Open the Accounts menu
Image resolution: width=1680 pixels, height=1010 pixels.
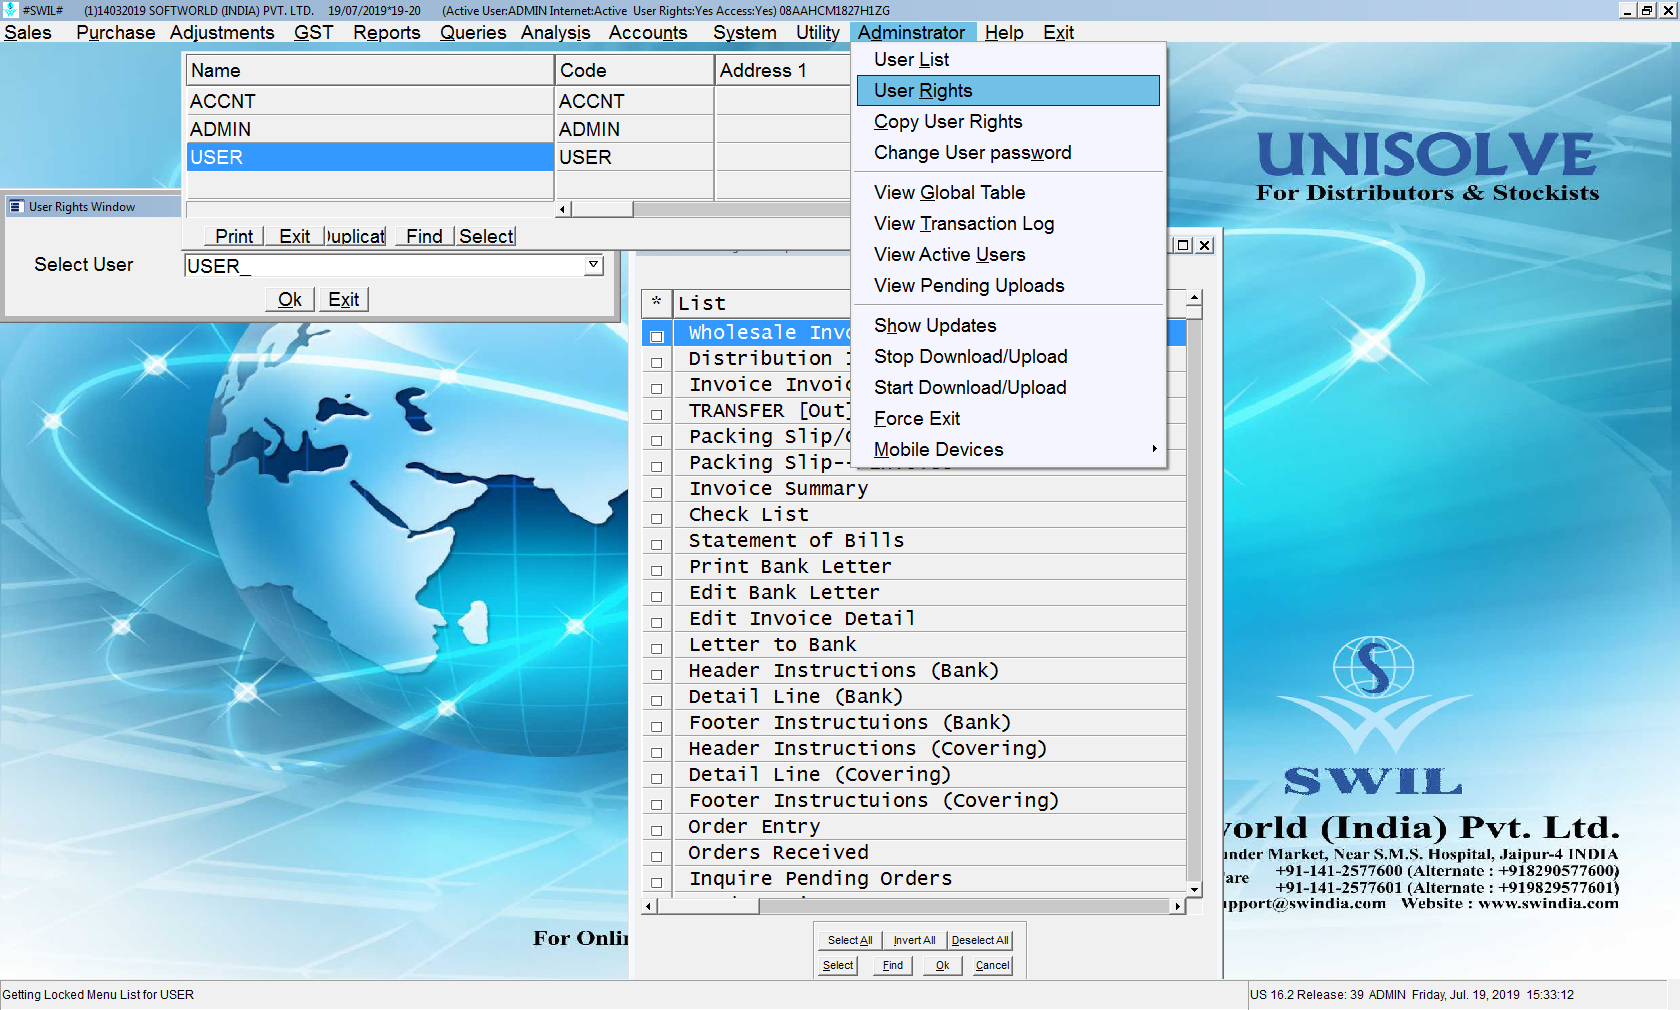[x=648, y=32]
